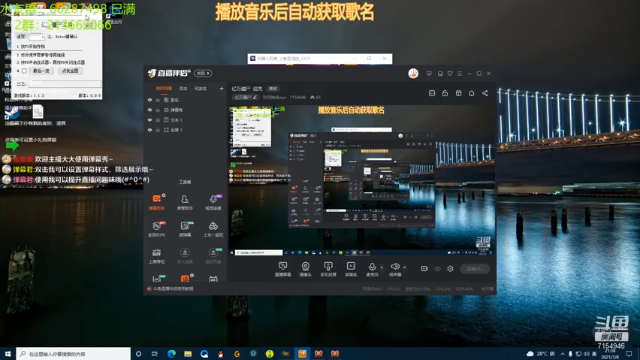Open the hamburger menu in companion title bar
Viewport: 640px width, 360px height.
pyautogui.click(x=460, y=73)
